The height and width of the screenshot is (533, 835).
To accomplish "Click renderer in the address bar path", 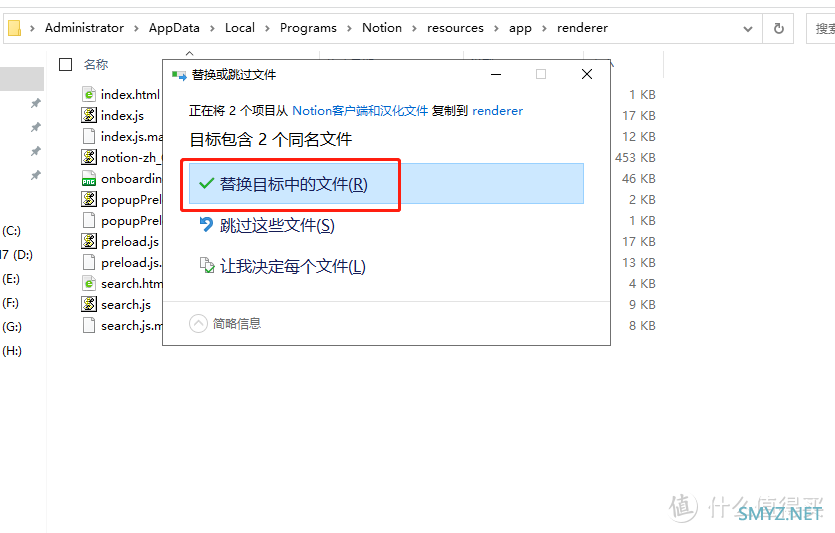I will [x=582, y=28].
